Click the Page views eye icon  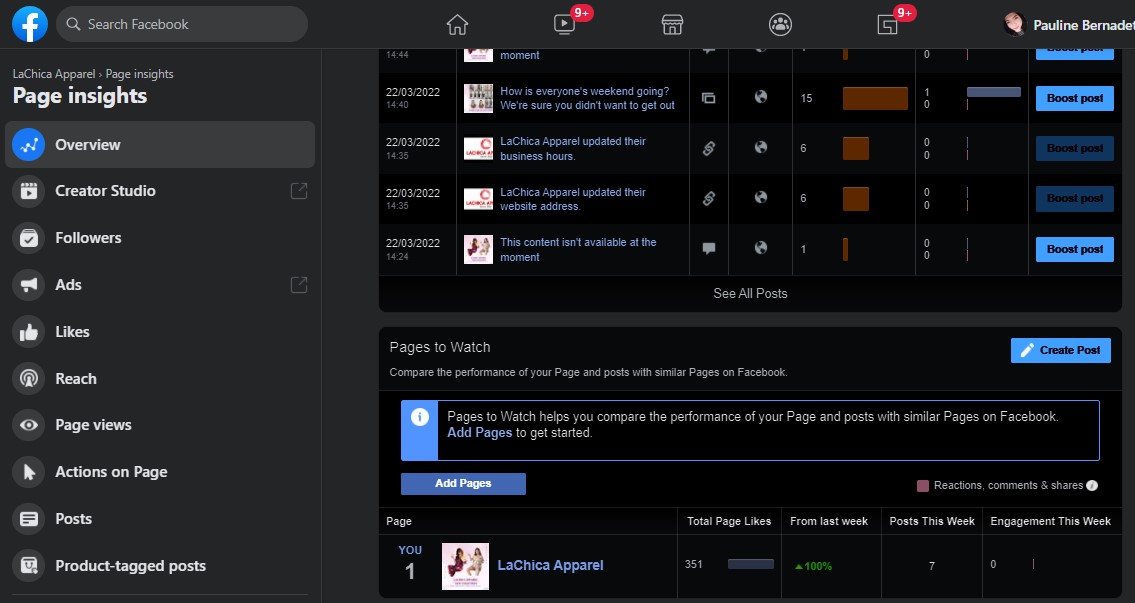coord(29,425)
